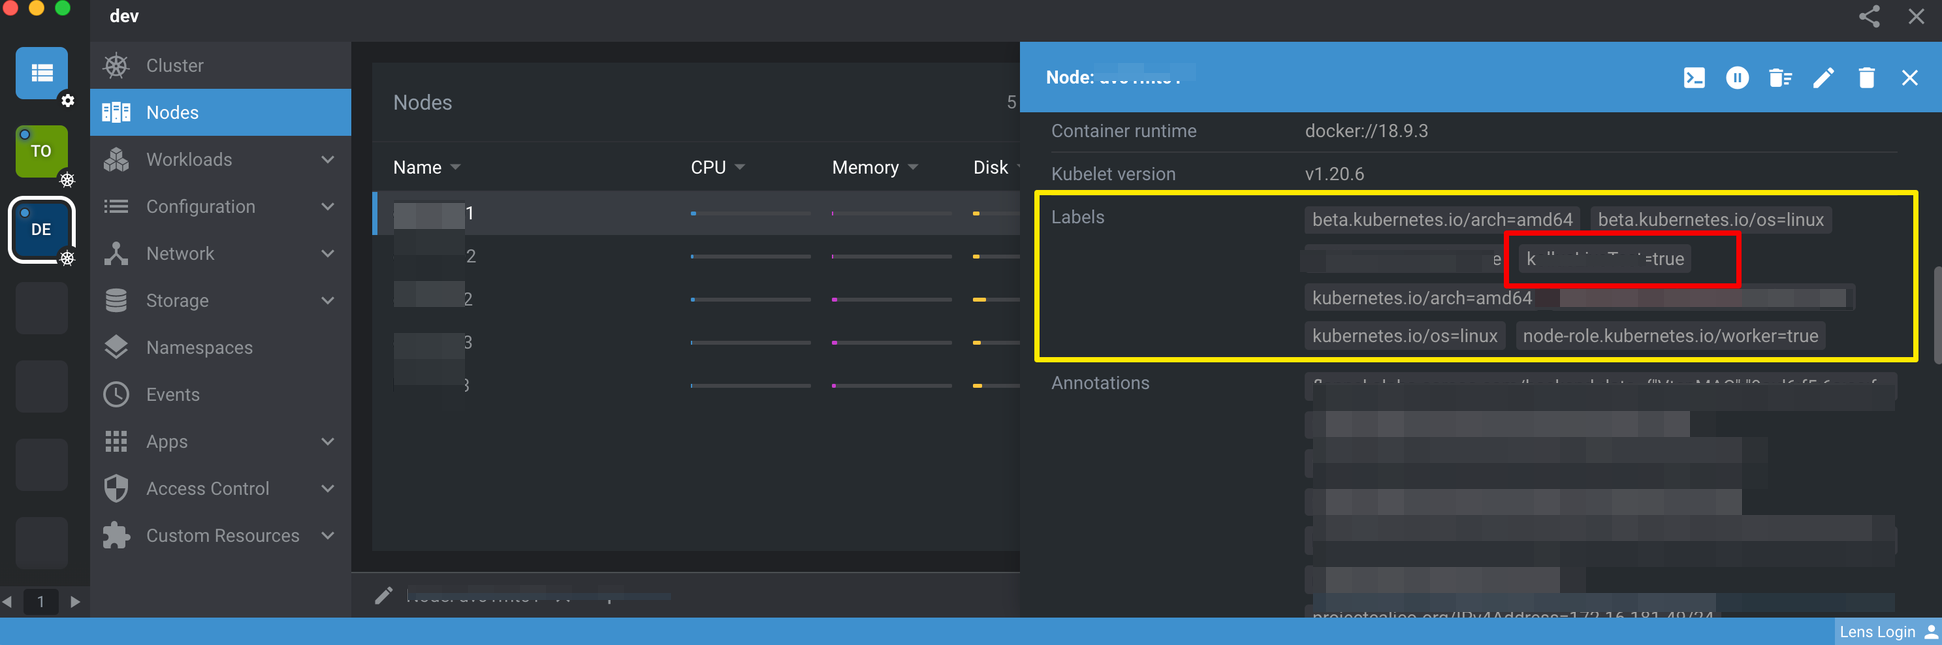1942x645 pixels.
Task: Select the DE cluster icon
Action: pos(41,229)
